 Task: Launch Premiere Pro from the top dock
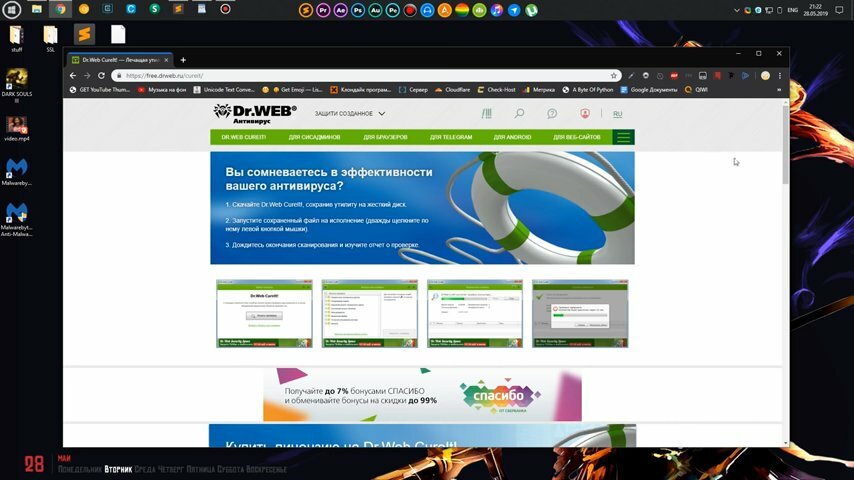pyautogui.click(x=323, y=10)
